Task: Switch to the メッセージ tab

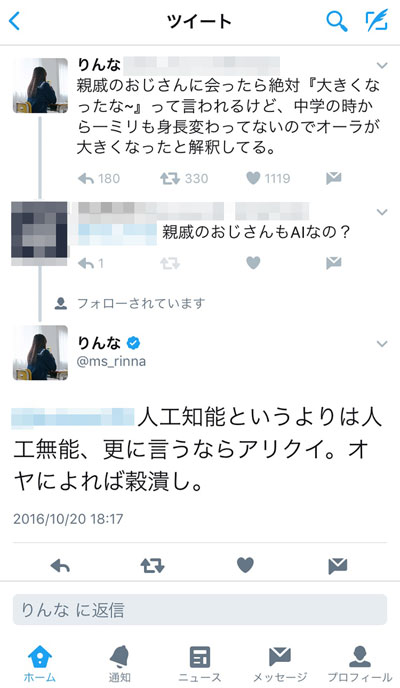Action: point(280,663)
